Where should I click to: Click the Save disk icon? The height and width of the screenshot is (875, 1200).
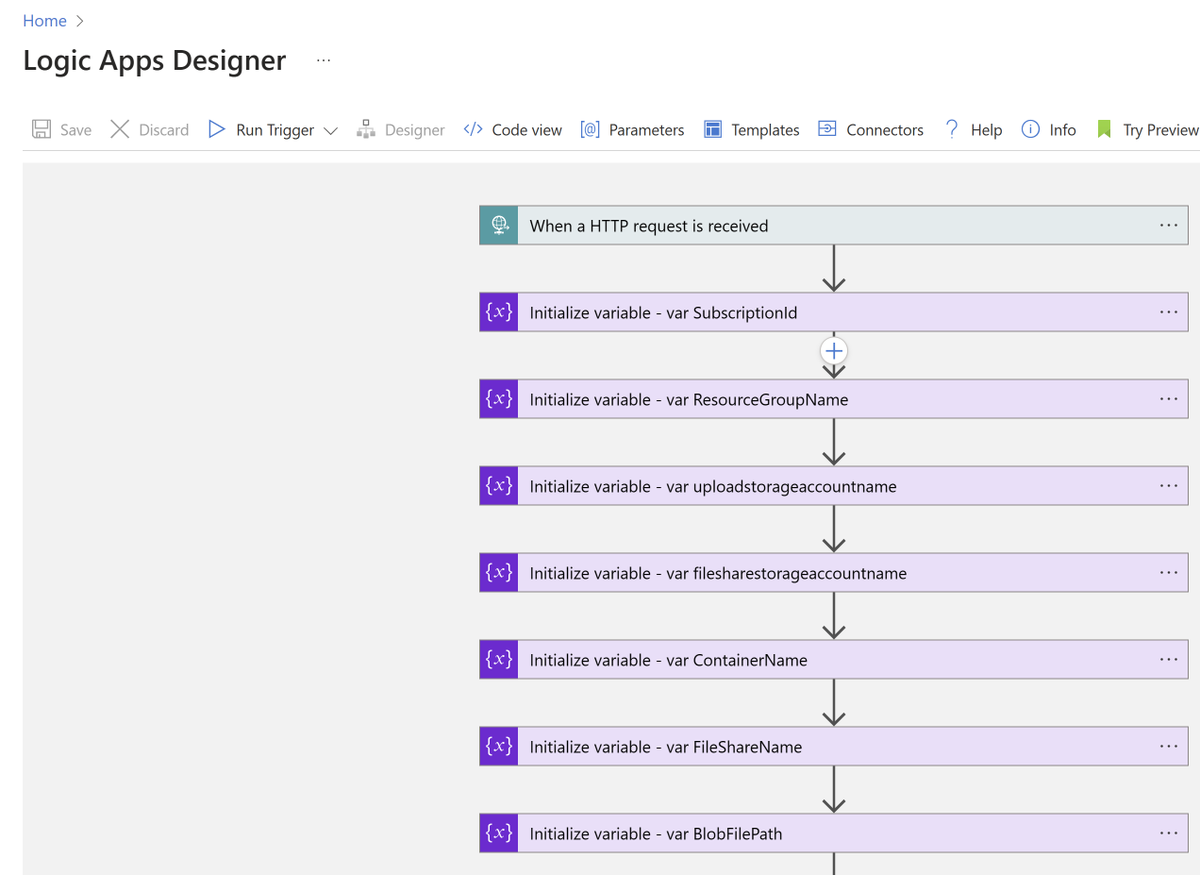point(41,129)
